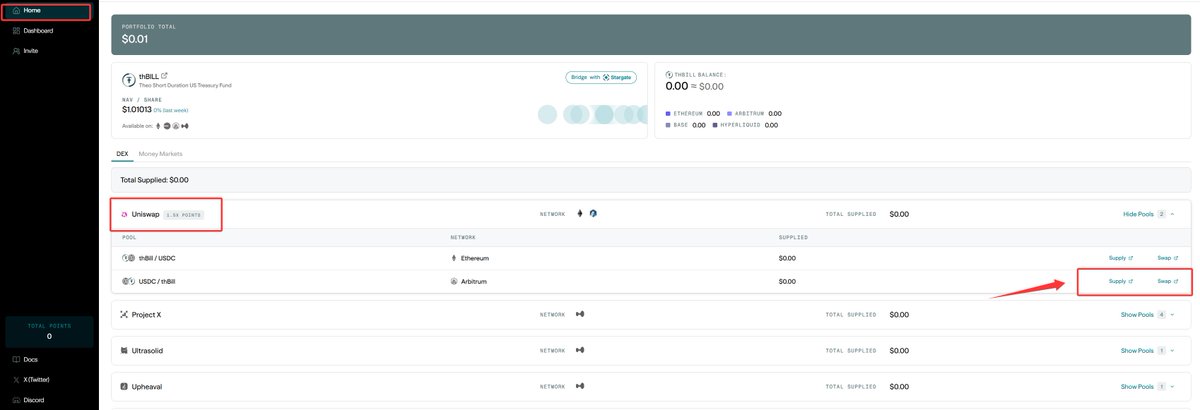Click the Ethereum icon beside Available on

click(158, 126)
